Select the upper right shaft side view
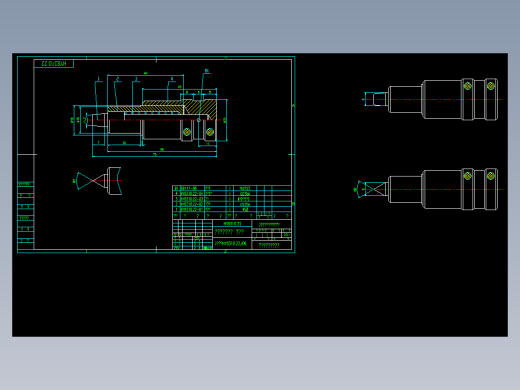 point(433,99)
